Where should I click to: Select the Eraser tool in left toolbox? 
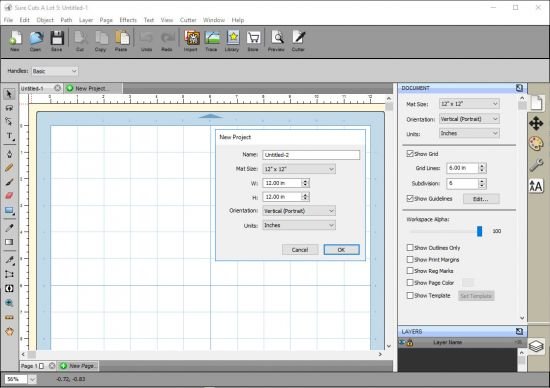tap(9, 195)
